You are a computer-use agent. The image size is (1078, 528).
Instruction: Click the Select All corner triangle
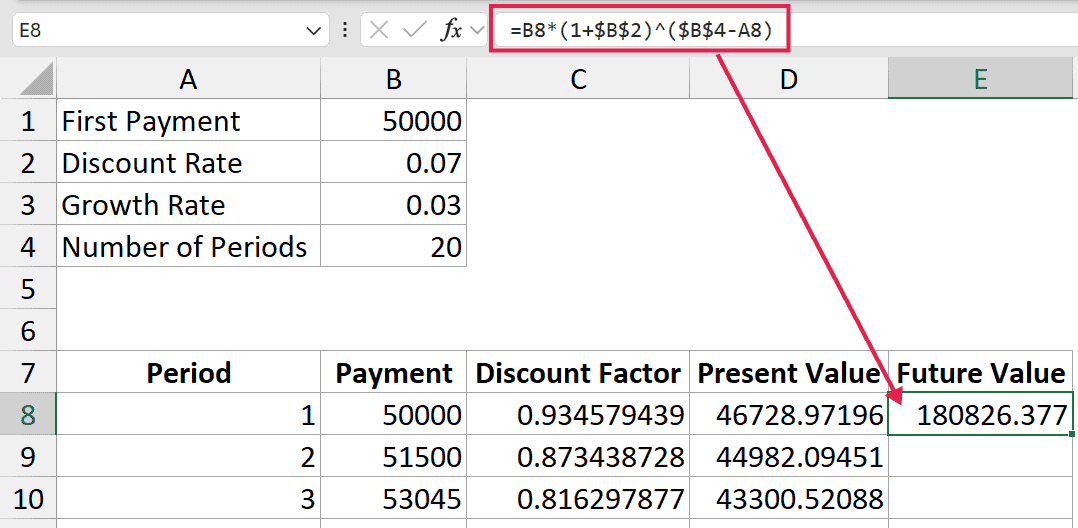[x=36, y=79]
